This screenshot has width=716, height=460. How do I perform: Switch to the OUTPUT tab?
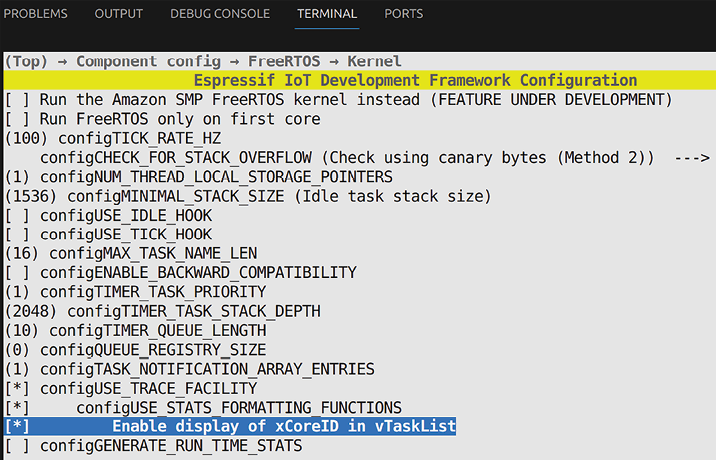pos(118,14)
